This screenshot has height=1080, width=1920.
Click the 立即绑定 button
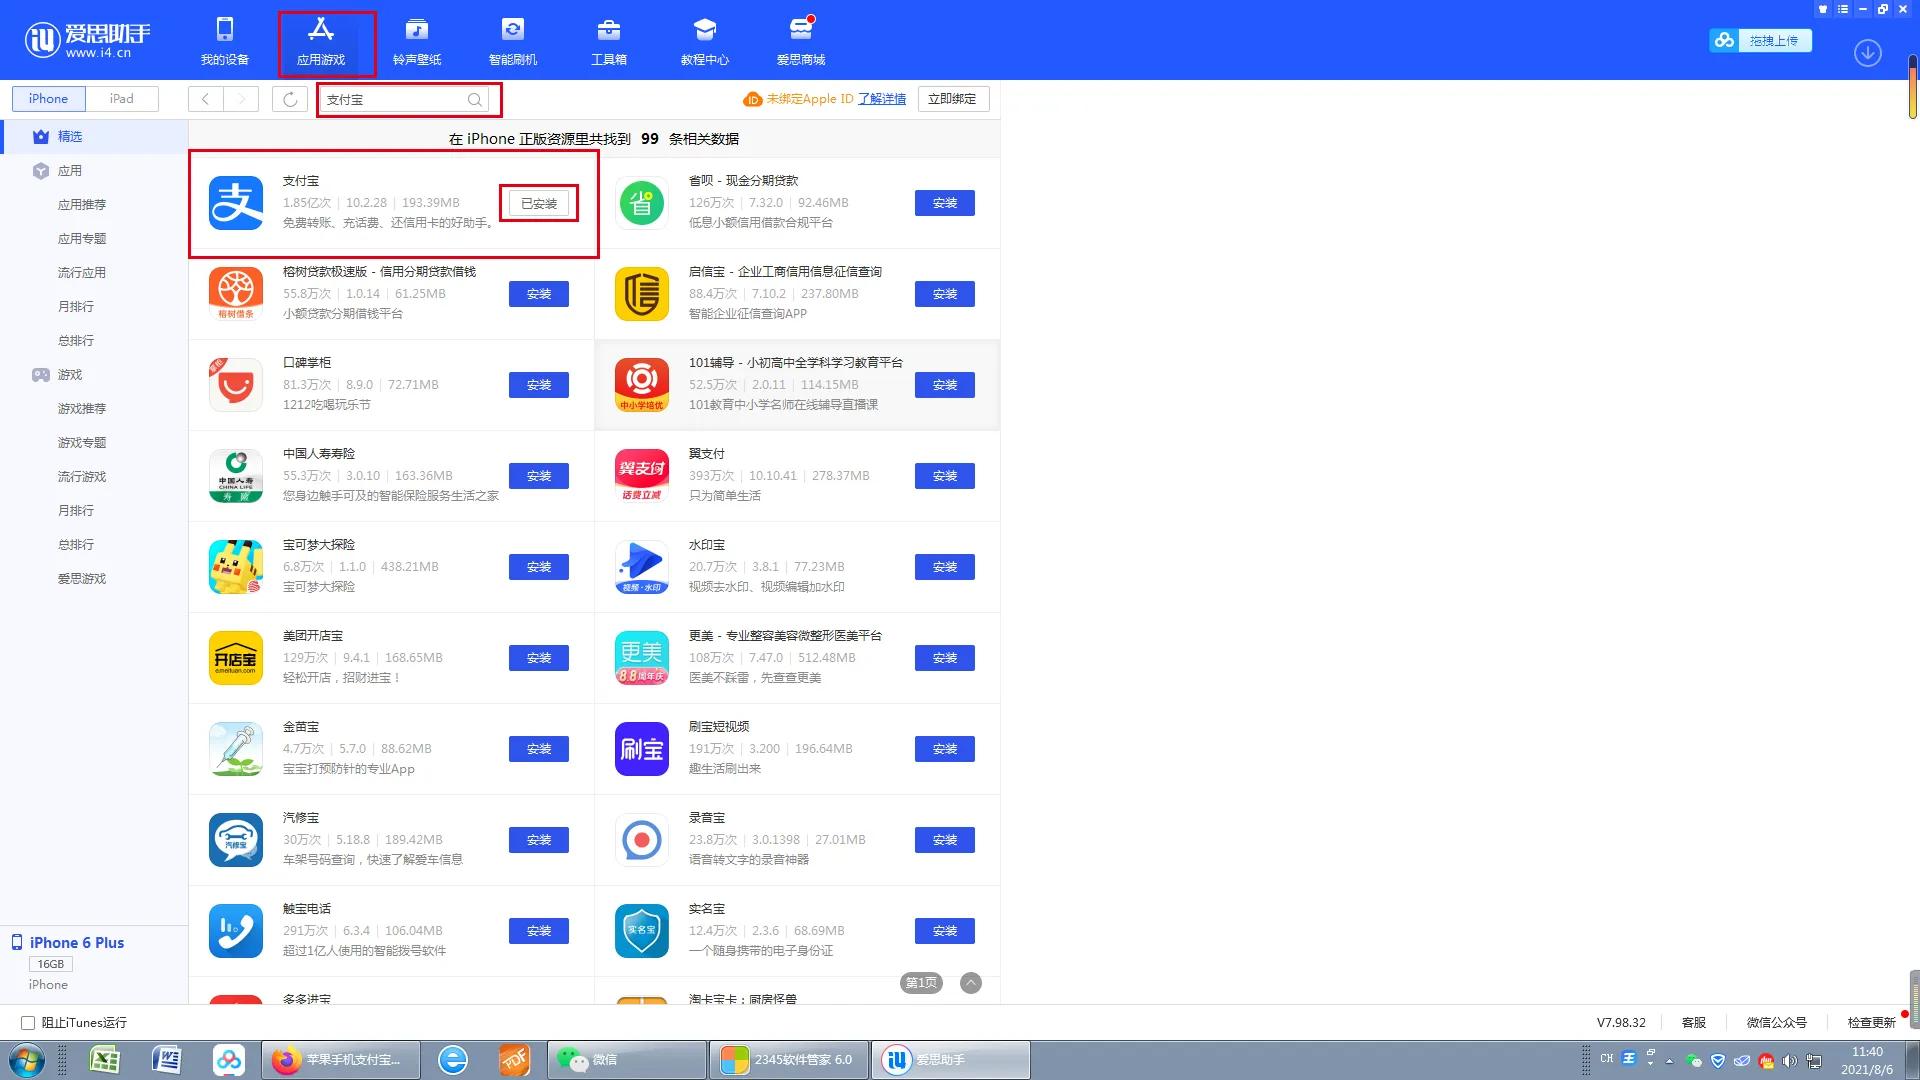(x=952, y=99)
